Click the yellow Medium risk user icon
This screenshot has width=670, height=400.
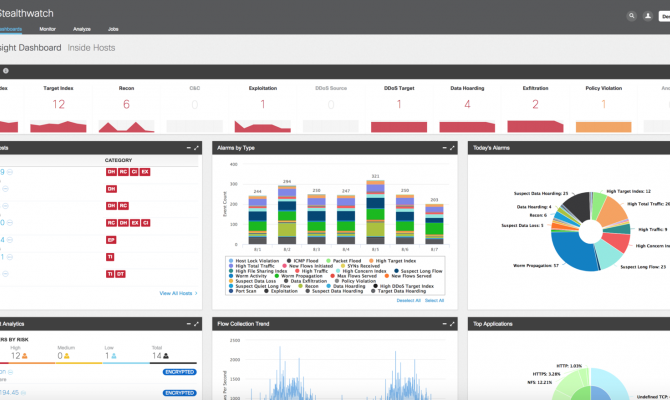(x=66, y=356)
